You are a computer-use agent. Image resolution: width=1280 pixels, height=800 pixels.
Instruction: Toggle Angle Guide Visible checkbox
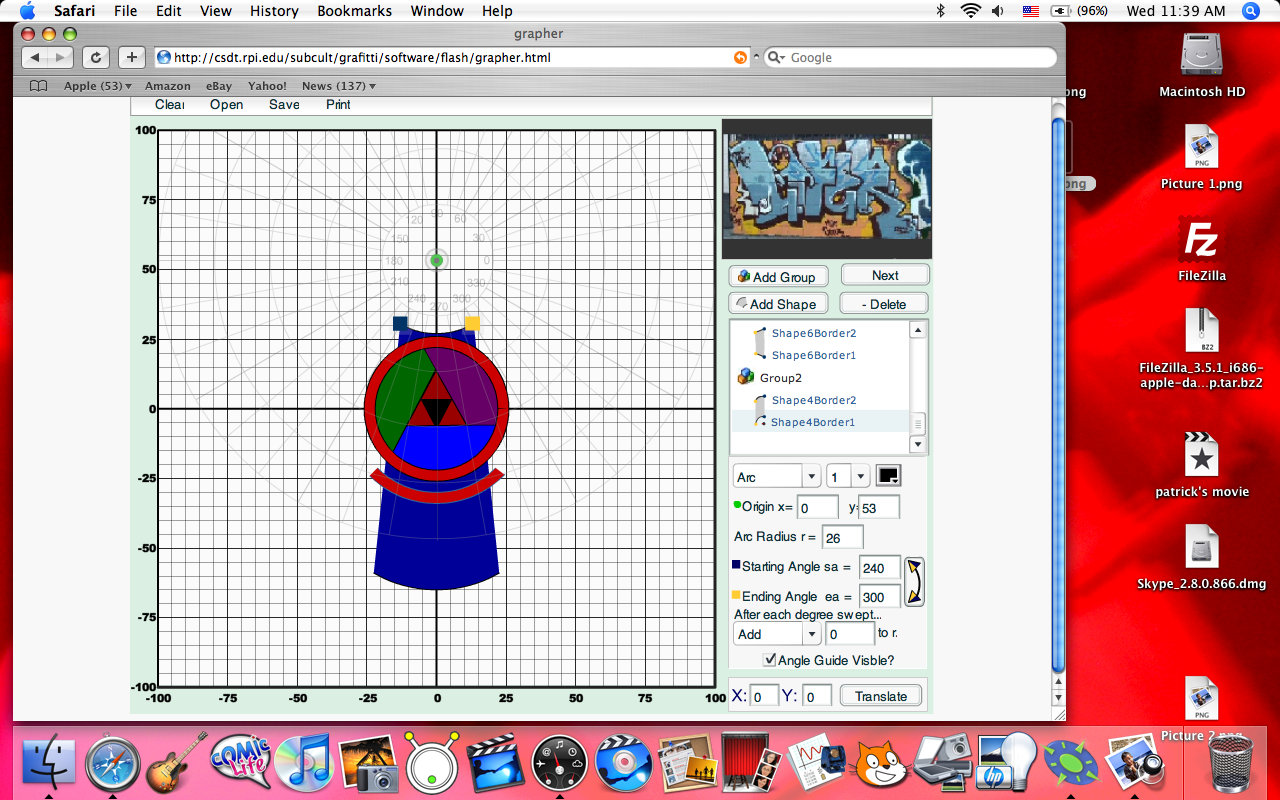[x=769, y=660]
